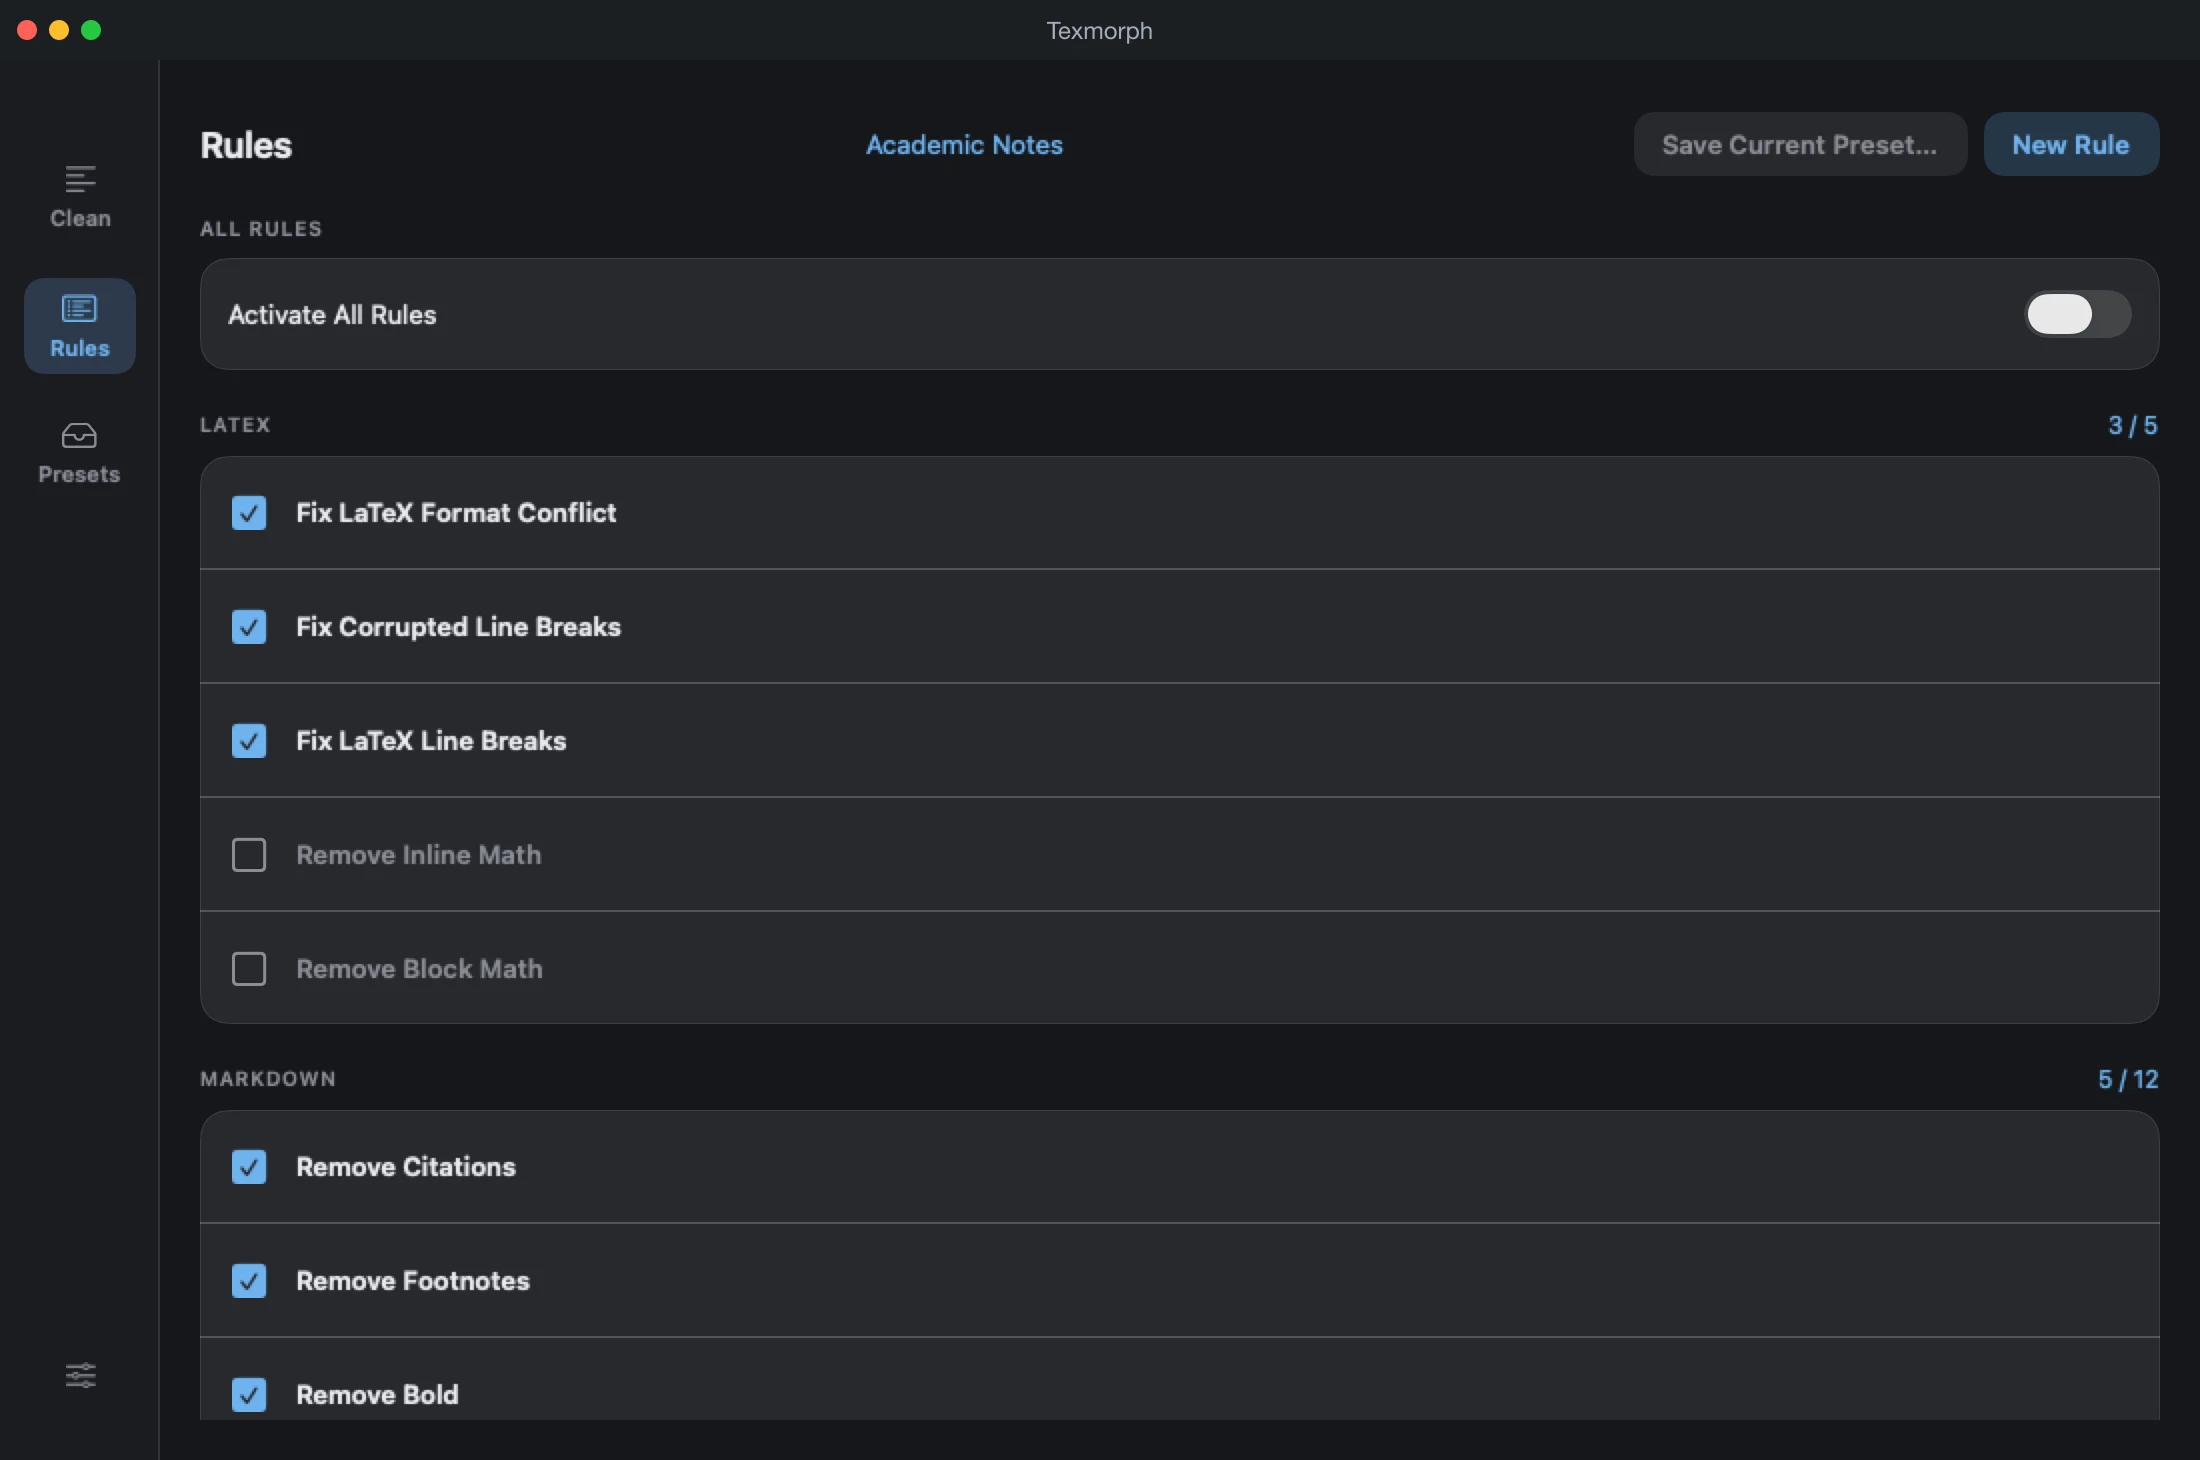Viewport: 2200px width, 1460px height.
Task: Click the MARKDOWN section header
Action: (268, 1079)
